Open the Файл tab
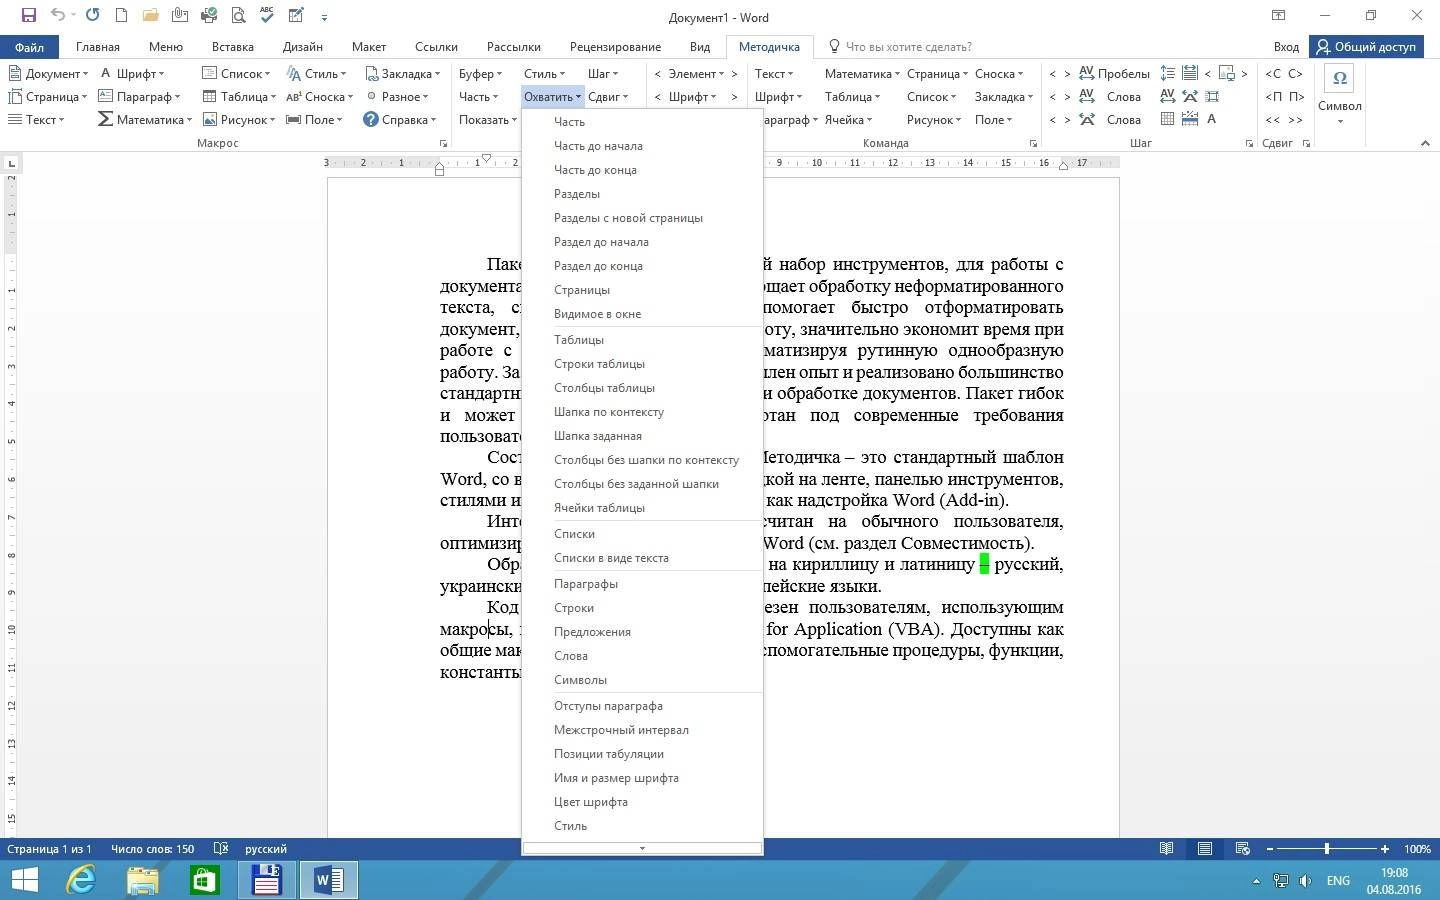This screenshot has height=900, width=1440. [29, 46]
